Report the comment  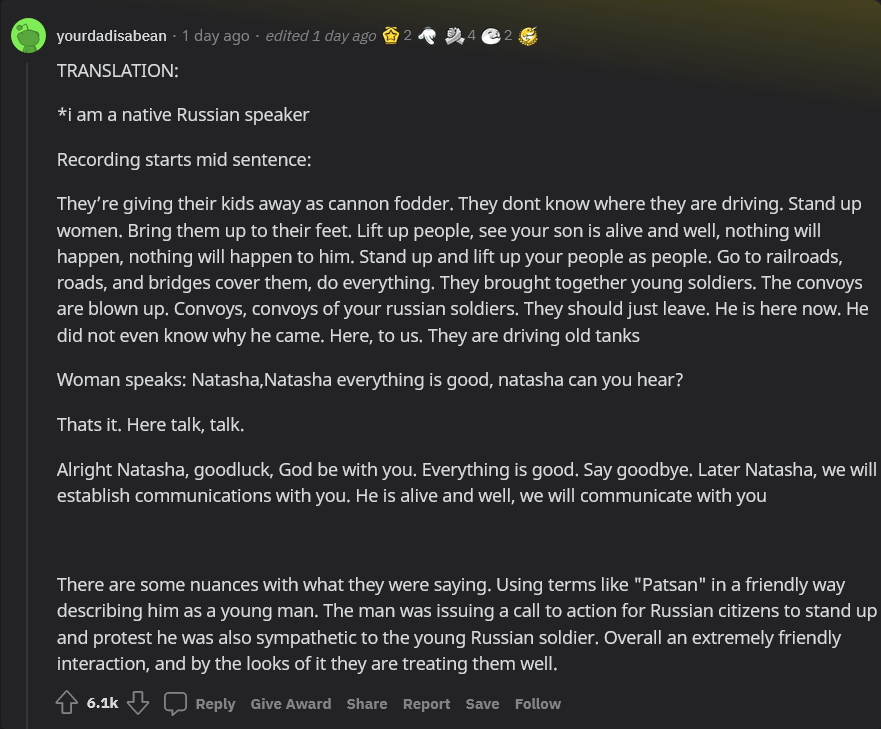[426, 704]
